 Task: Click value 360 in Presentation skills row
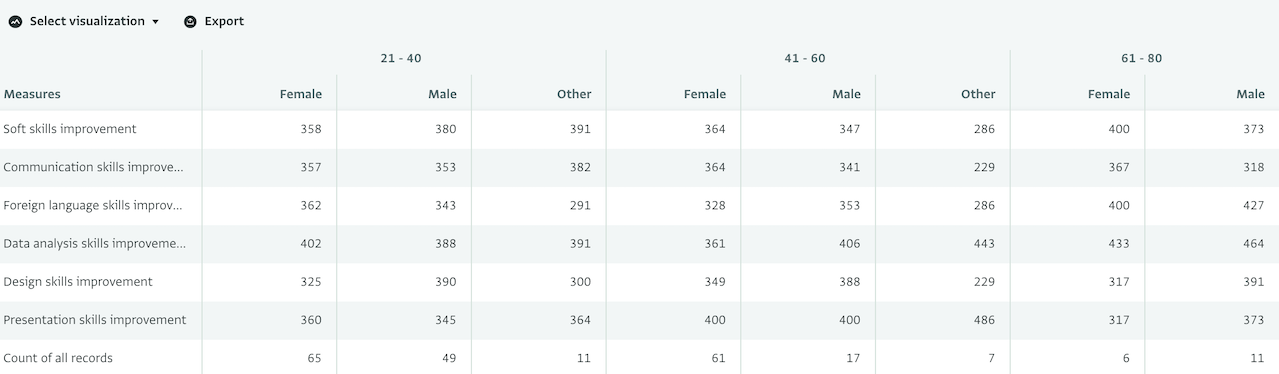(x=311, y=319)
